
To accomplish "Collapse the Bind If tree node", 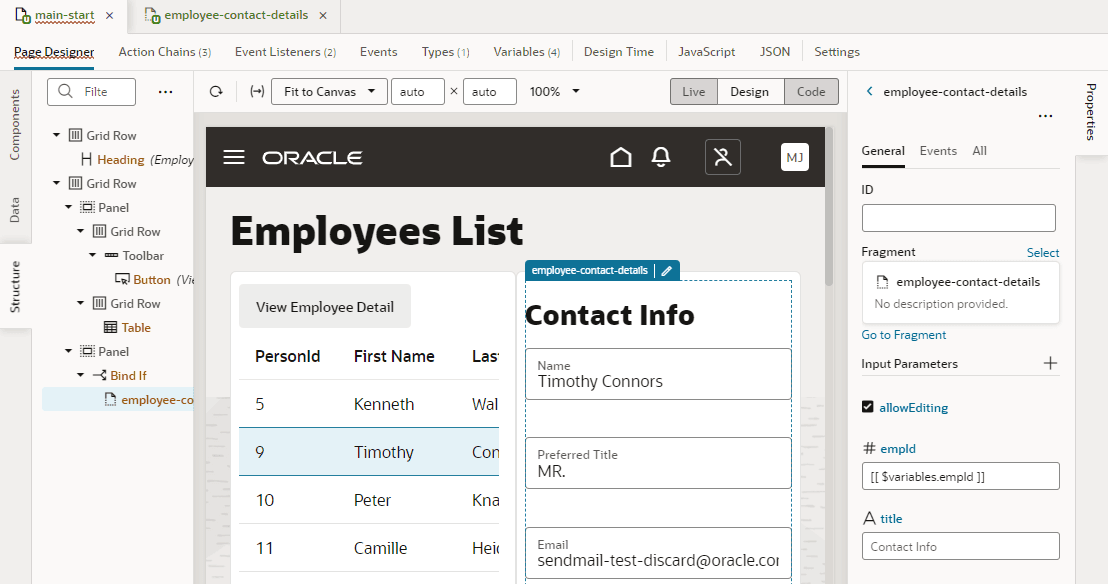I will click(x=81, y=375).
